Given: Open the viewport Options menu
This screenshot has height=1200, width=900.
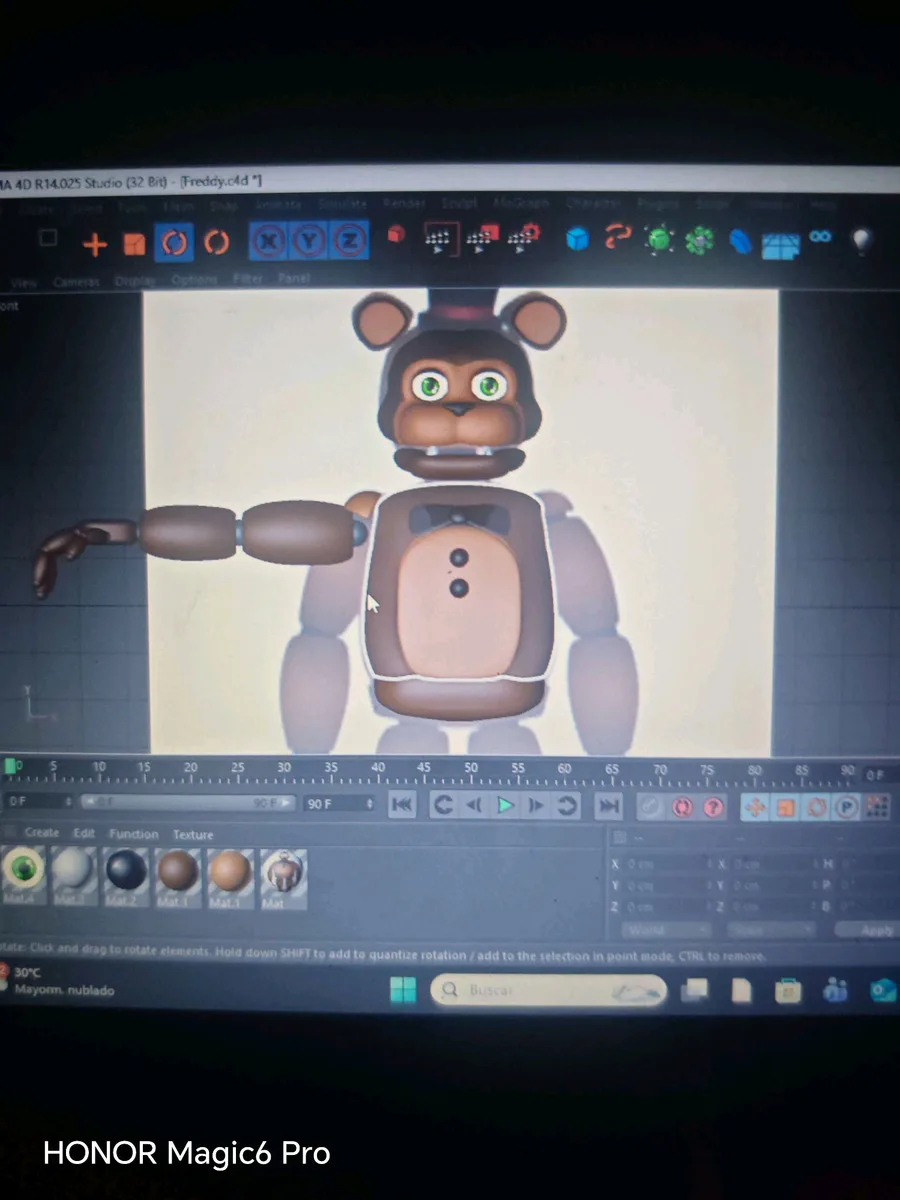Looking at the screenshot, I should [x=194, y=280].
